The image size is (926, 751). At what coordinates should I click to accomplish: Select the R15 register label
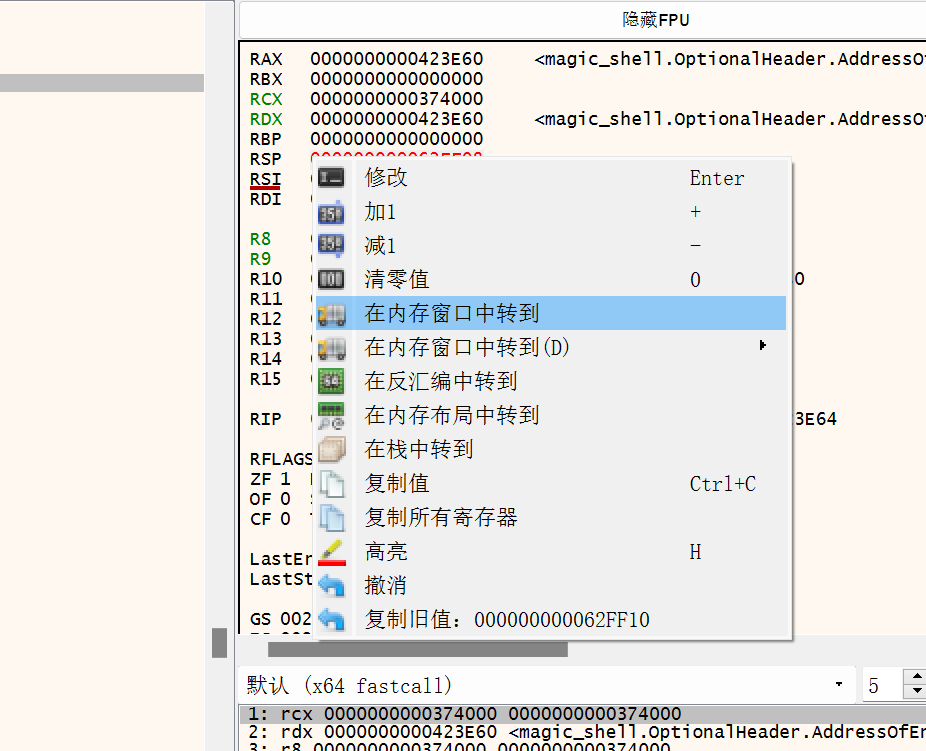click(x=266, y=379)
